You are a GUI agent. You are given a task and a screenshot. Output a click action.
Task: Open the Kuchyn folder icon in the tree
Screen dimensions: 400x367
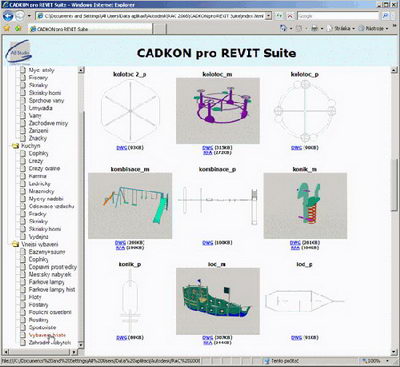pos(15,146)
